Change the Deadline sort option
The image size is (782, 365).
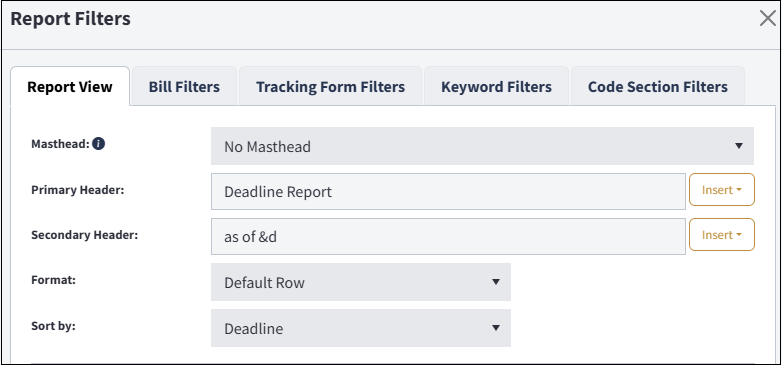(x=361, y=328)
